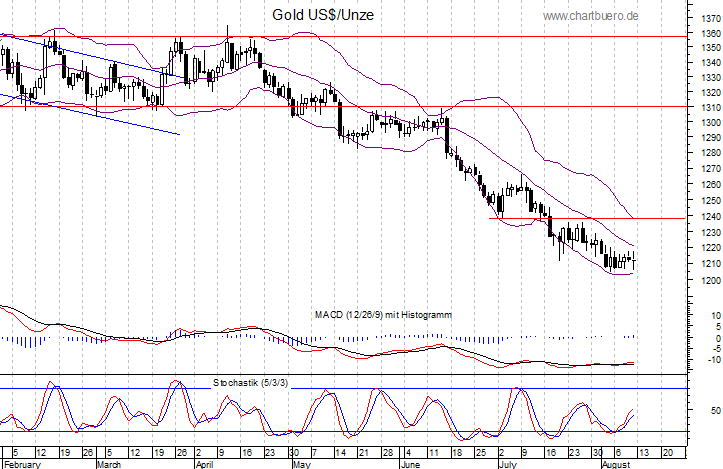
Task: Click the 1270 price axis label
Action: pyautogui.click(x=711, y=169)
